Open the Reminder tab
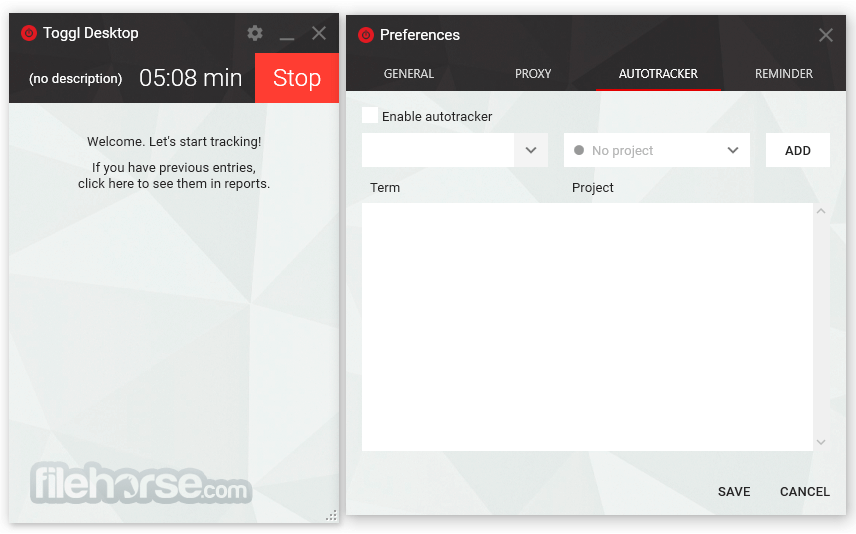Screen dimensions: 856x534 point(783,74)
